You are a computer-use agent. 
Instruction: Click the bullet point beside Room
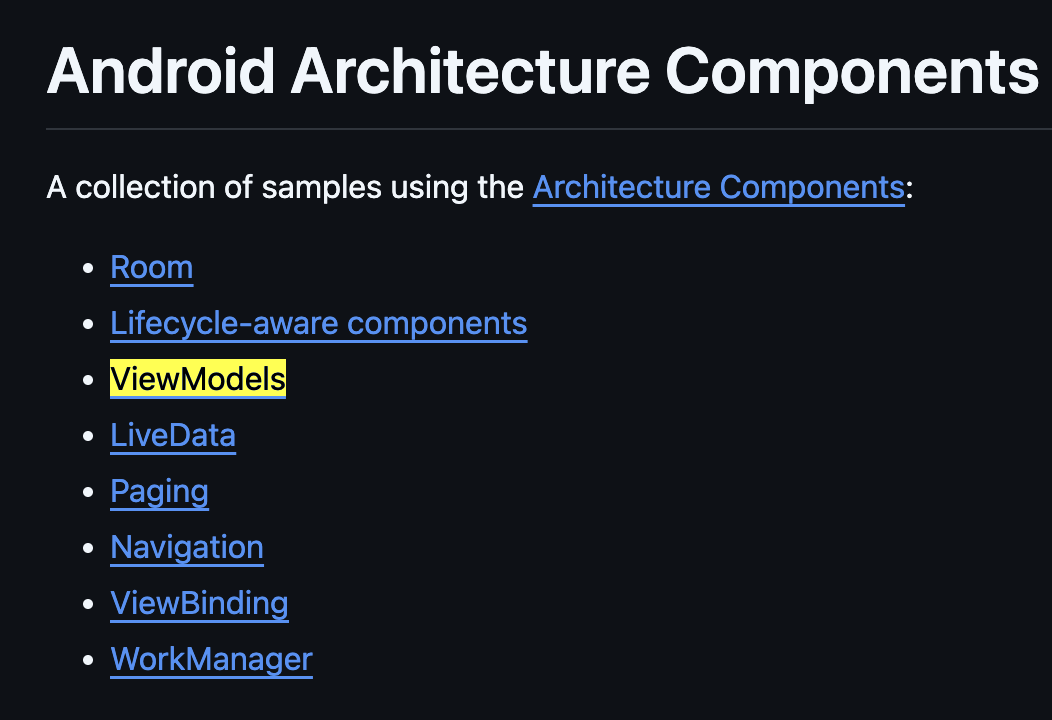pos(88,268)
